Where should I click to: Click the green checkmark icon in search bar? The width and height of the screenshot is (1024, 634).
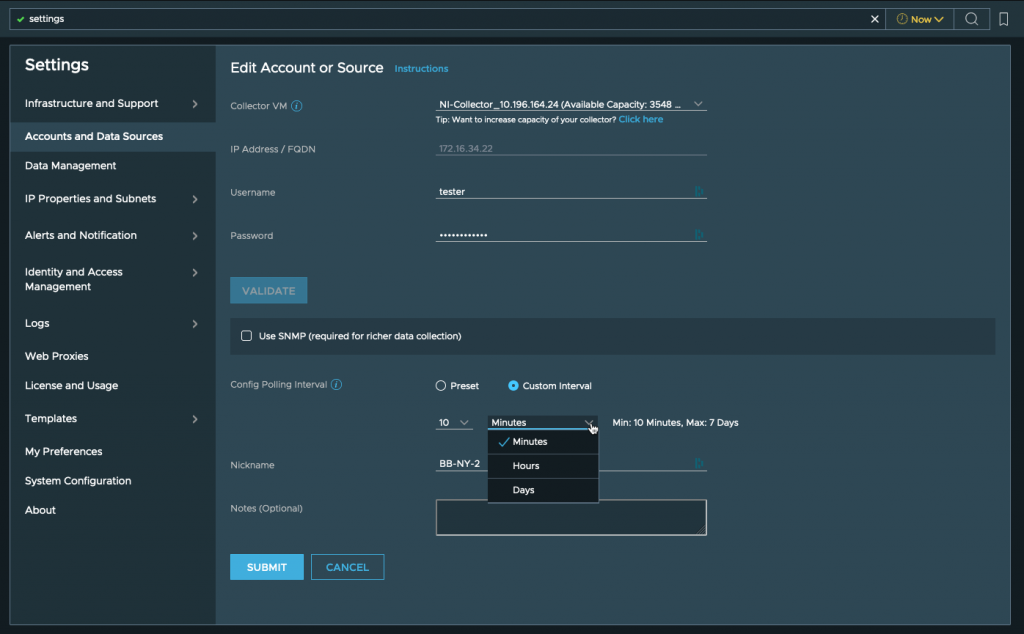coord(21,19)
